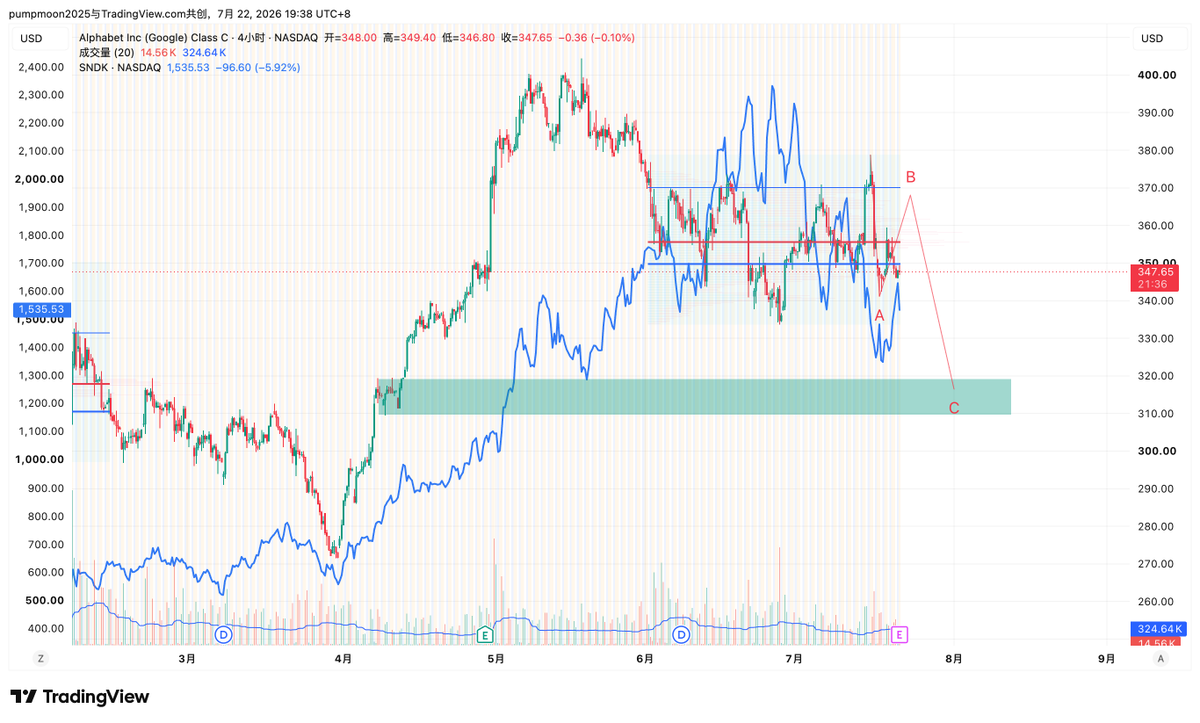
Task: Click the blue 1,535.53 SNDK price tag
Action: click(40, 311)
